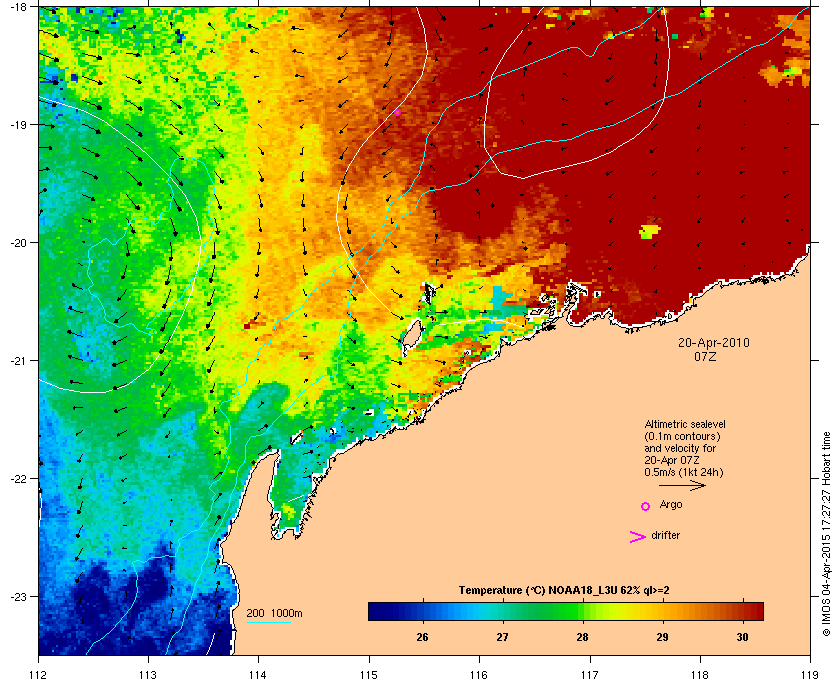Click the magenta drifter arrow symbol

tap(638, 537)
